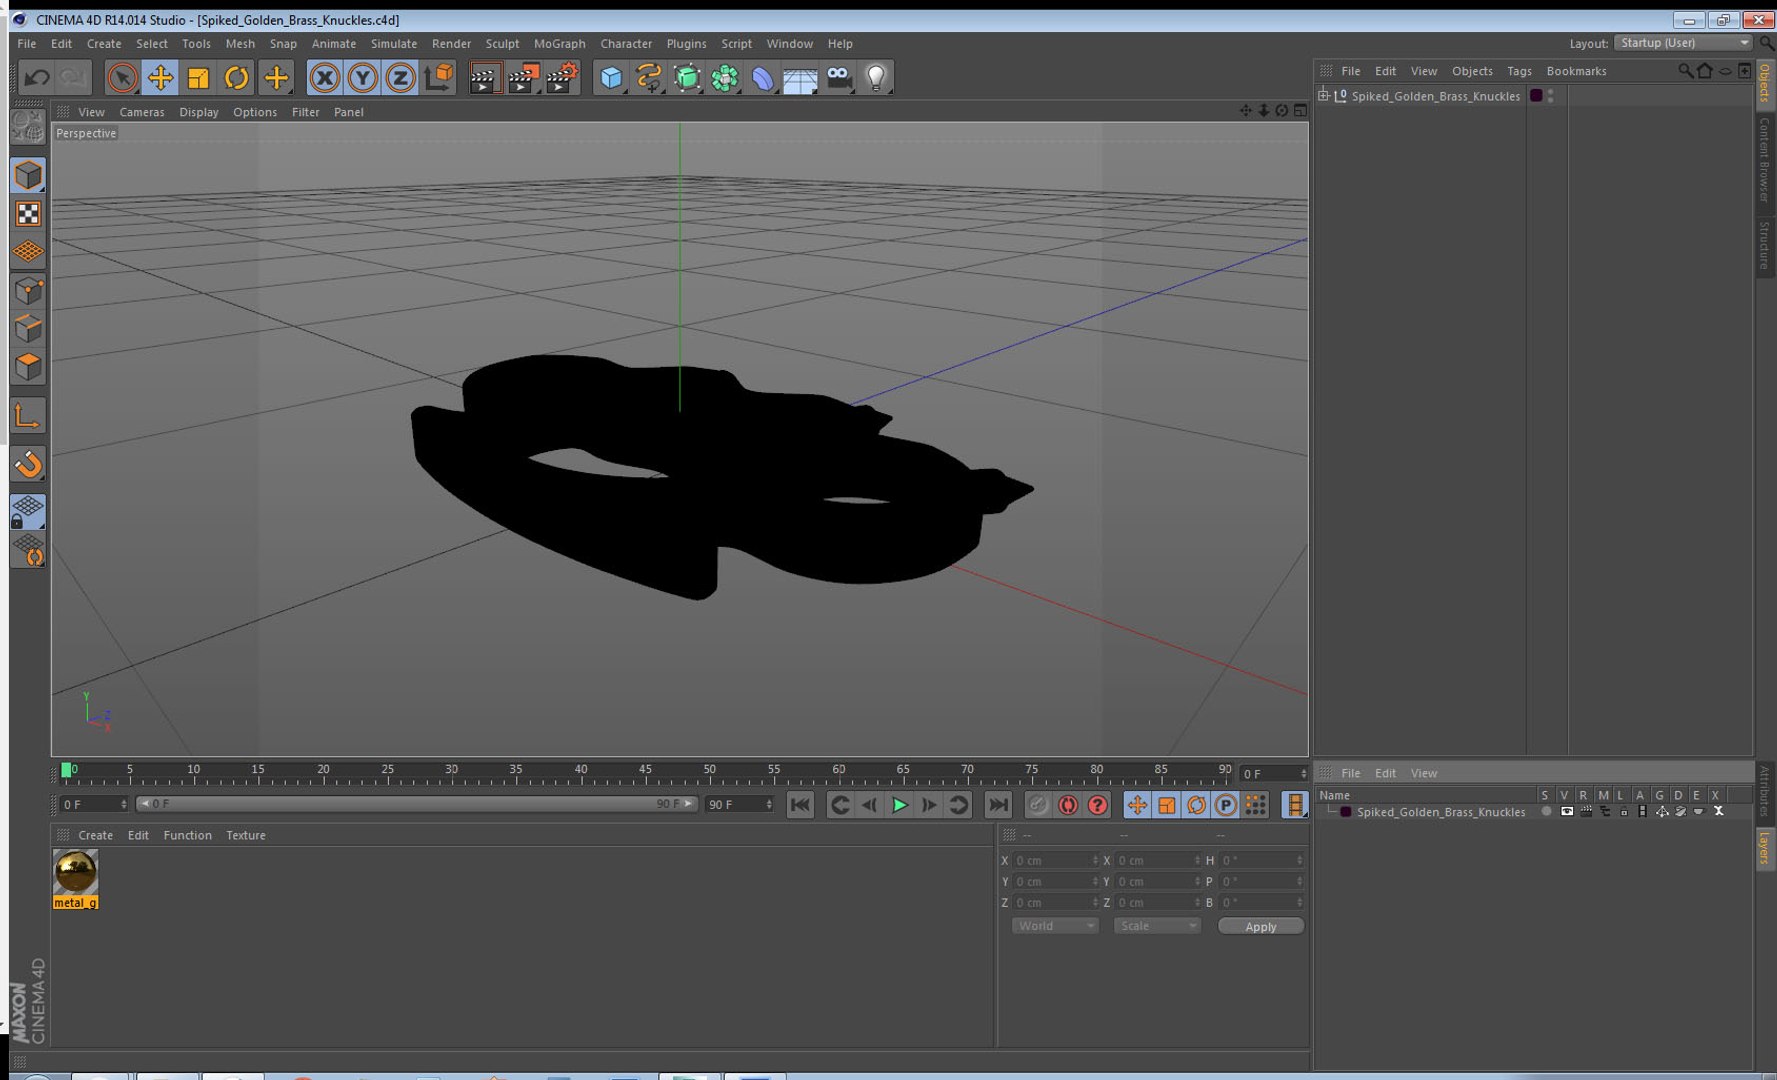Add an Array modeling object
The width and height of the screenshot is (1777, 1080).
click(725, 77)
